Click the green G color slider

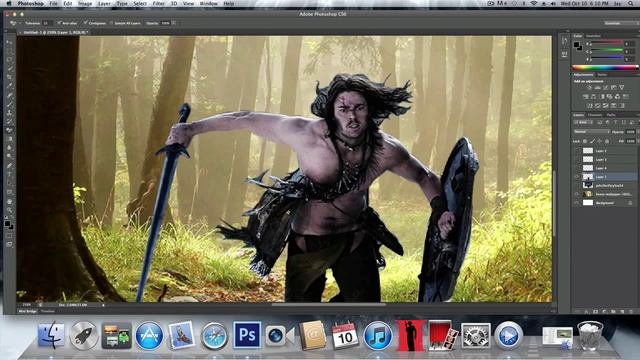point(607,51)
